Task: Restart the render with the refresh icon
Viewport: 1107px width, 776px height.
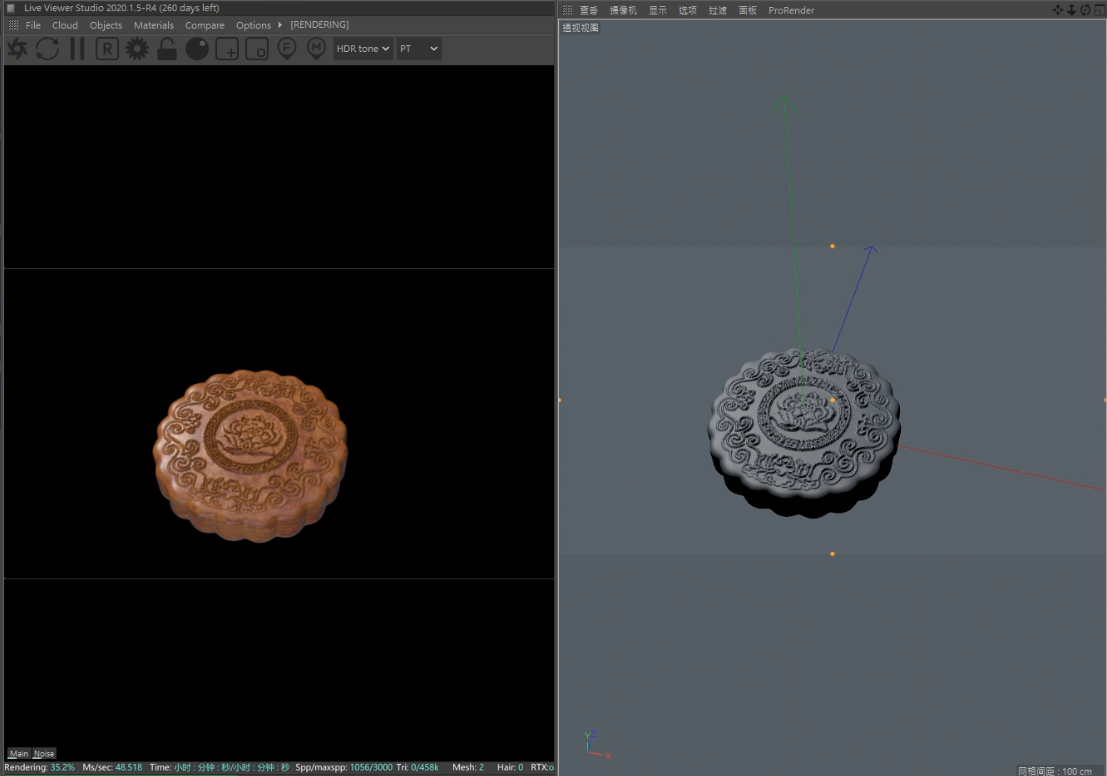Action: click(47, 49)
